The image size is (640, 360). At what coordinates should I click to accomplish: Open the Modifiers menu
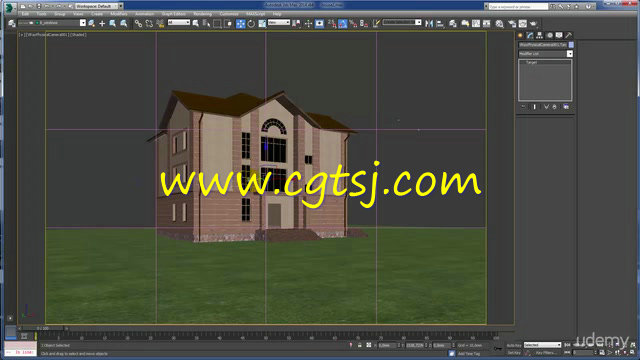click(119, 14)
